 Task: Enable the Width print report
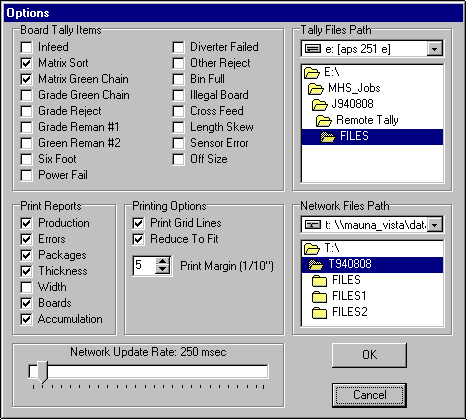click(26, 287)
